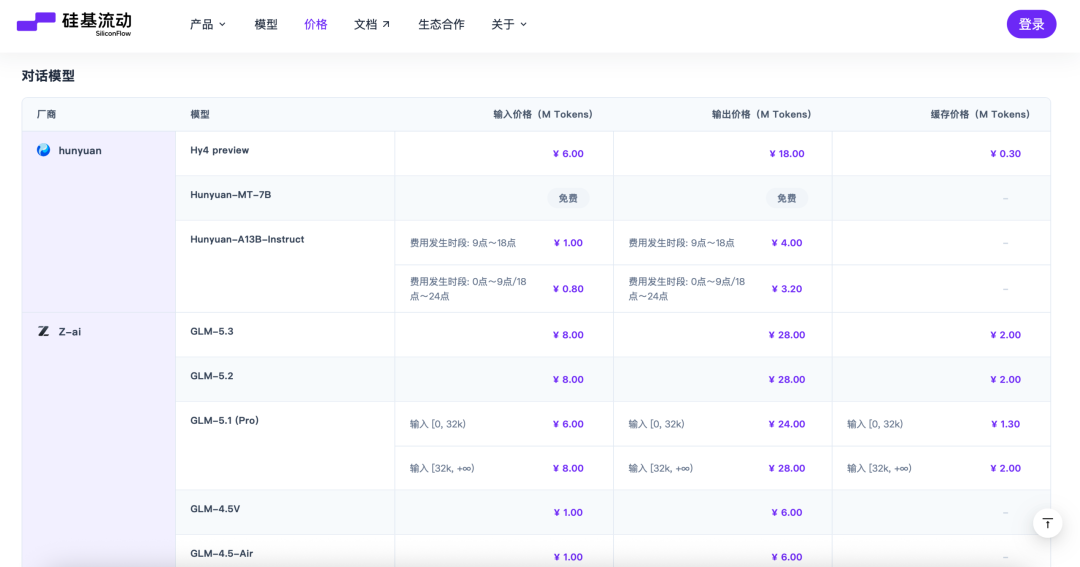
Task: Click the GLM-4.5V model name
Action: 216,509
